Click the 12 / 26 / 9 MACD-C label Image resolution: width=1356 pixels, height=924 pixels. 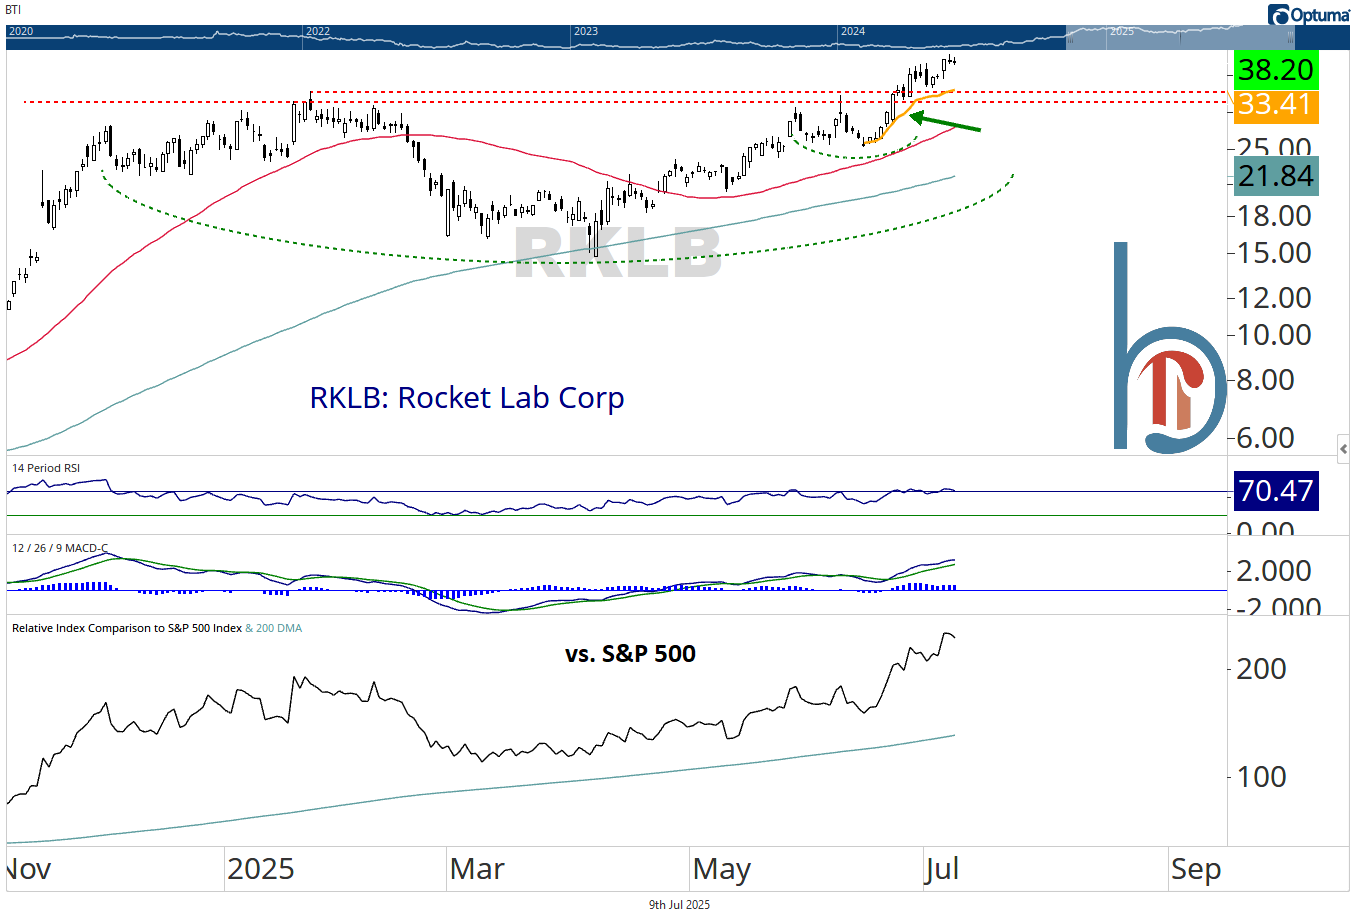point(59,548)
